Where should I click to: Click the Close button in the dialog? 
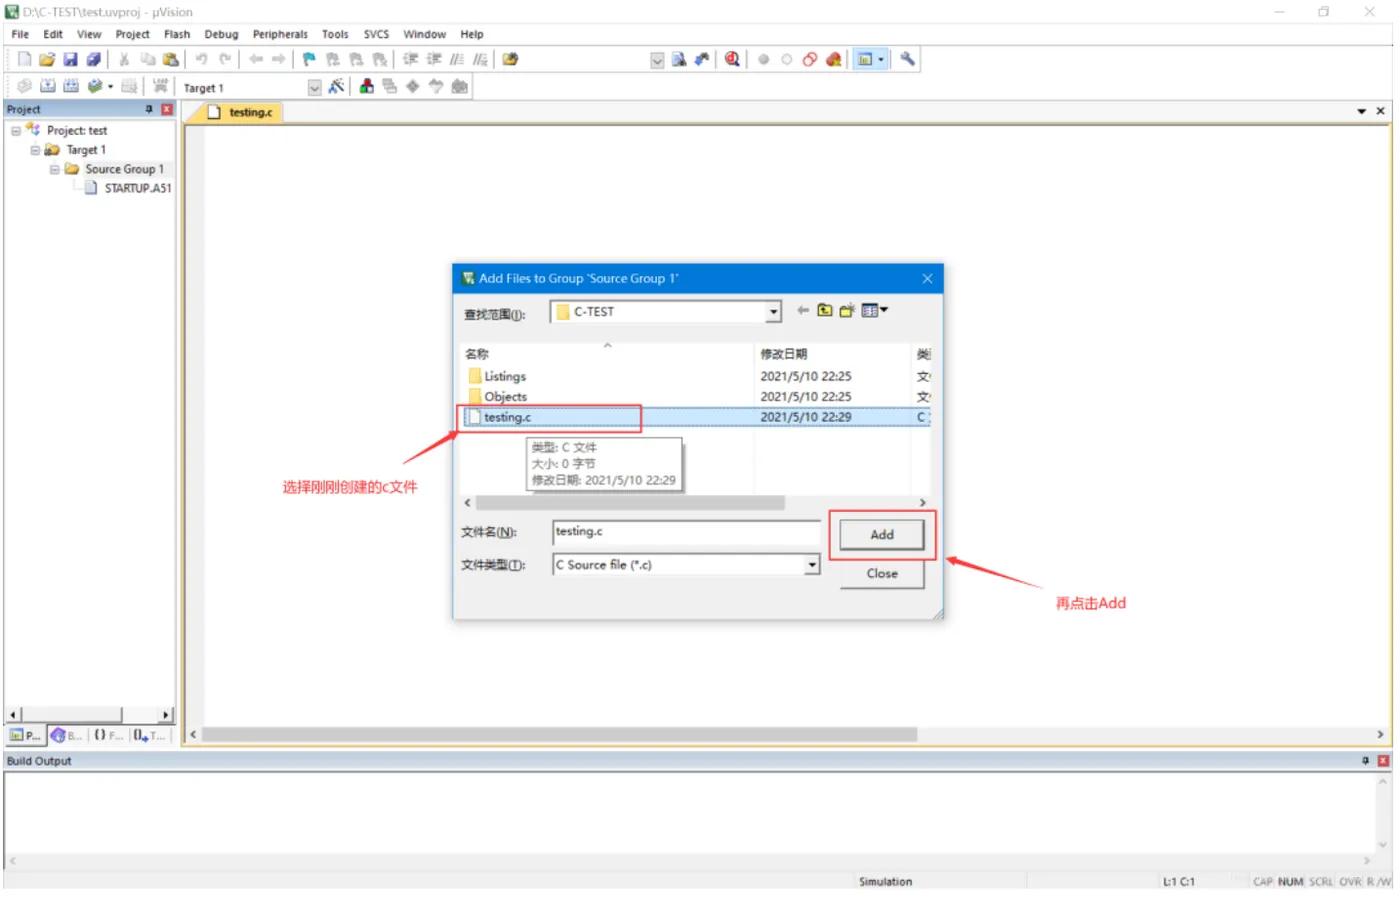click(x=882, y=574)
